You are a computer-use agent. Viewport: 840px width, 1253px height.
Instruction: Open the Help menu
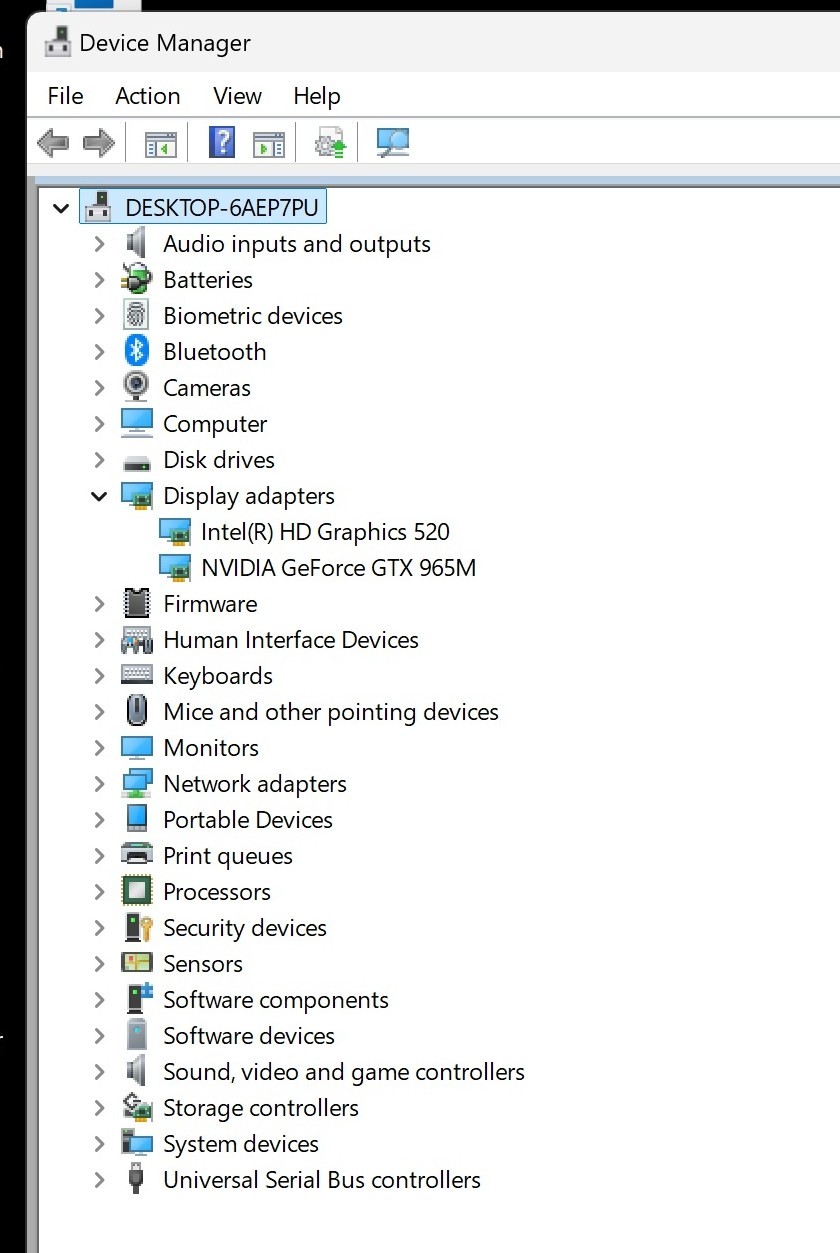[x=317, y=96]
